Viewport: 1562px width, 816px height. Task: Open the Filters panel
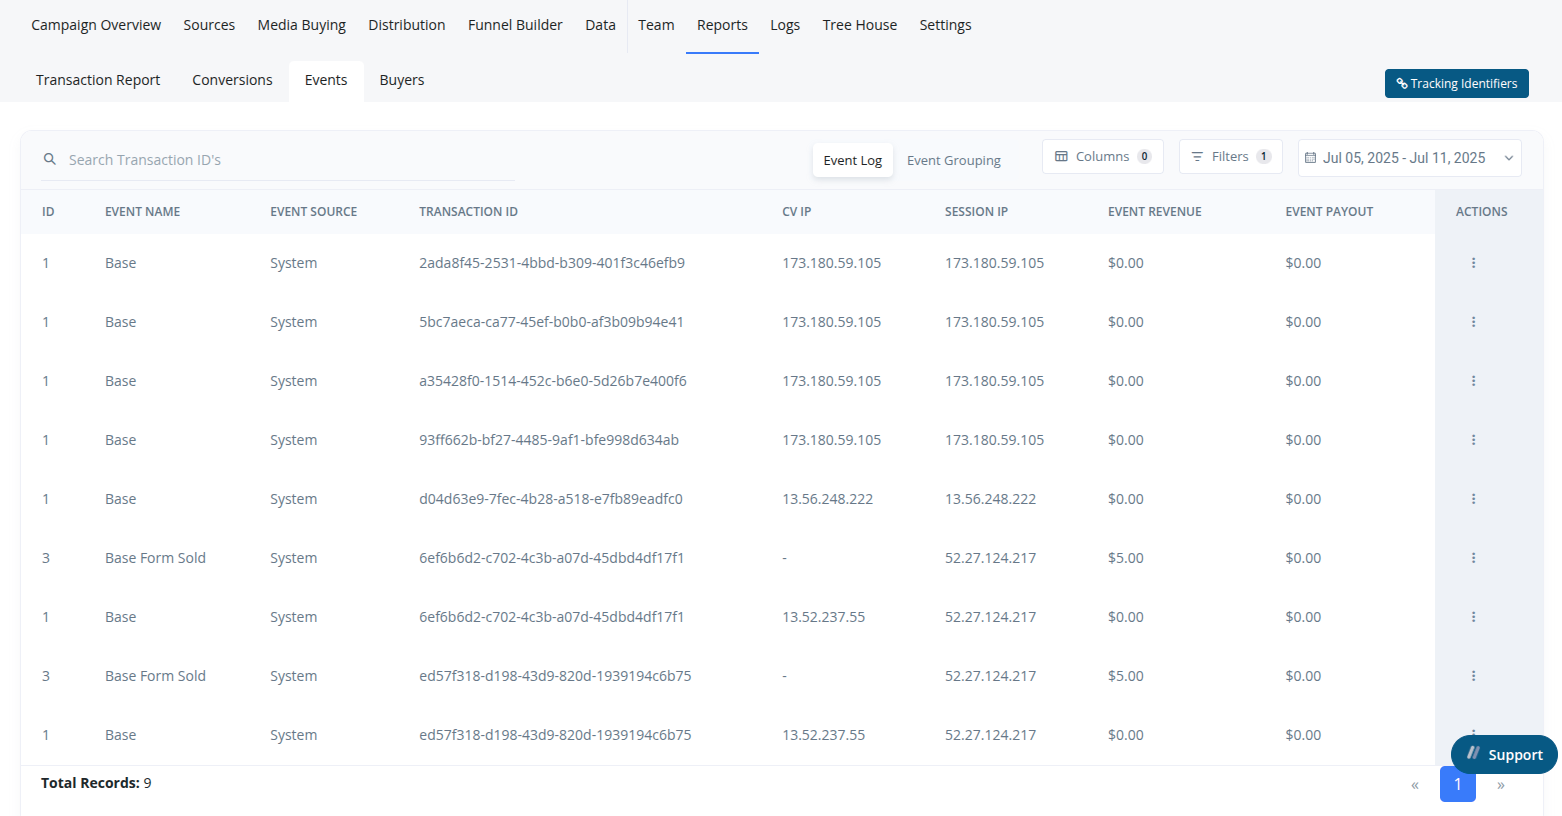1230,157
